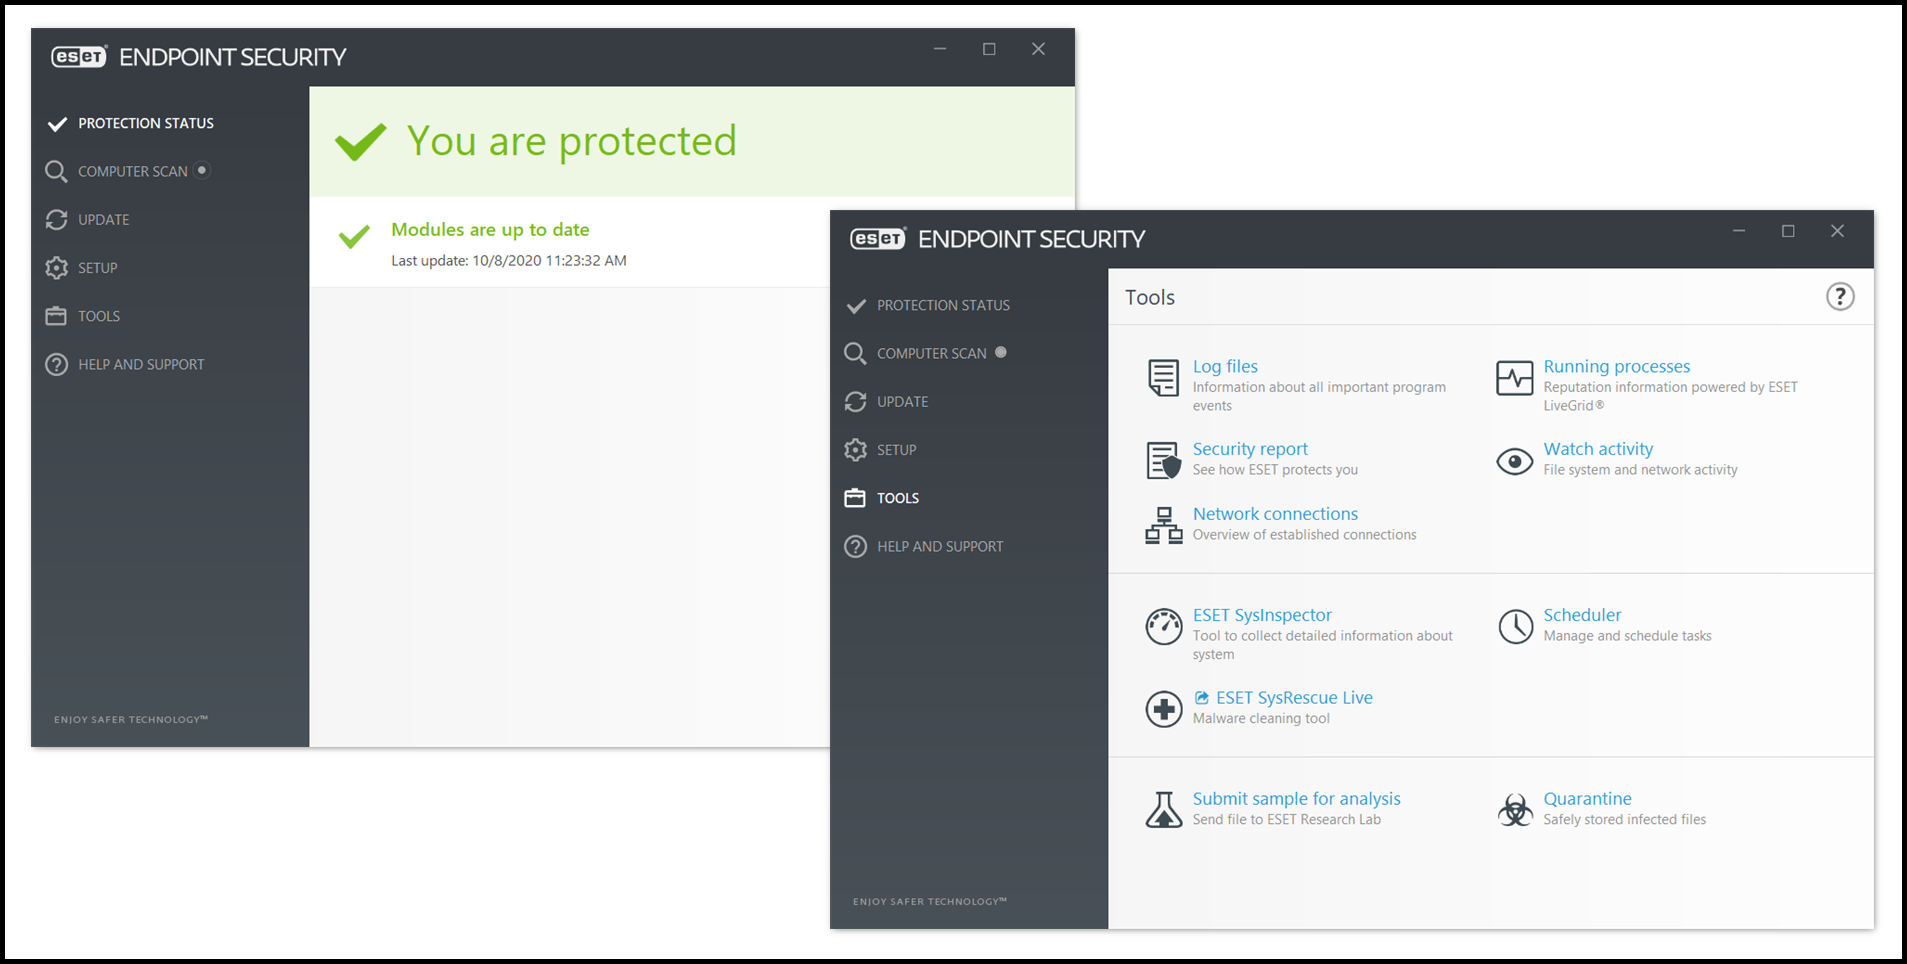Maximize the front Endpoint Security window
1907x964 pixels.
coord(1788,231)
